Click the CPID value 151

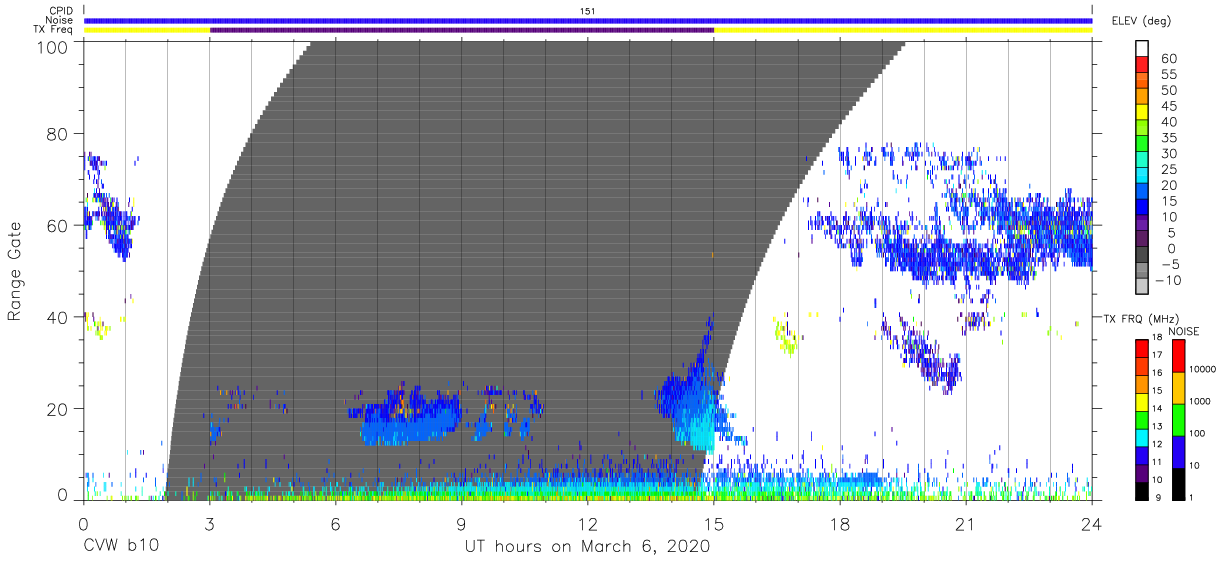[x=588, y=11]
